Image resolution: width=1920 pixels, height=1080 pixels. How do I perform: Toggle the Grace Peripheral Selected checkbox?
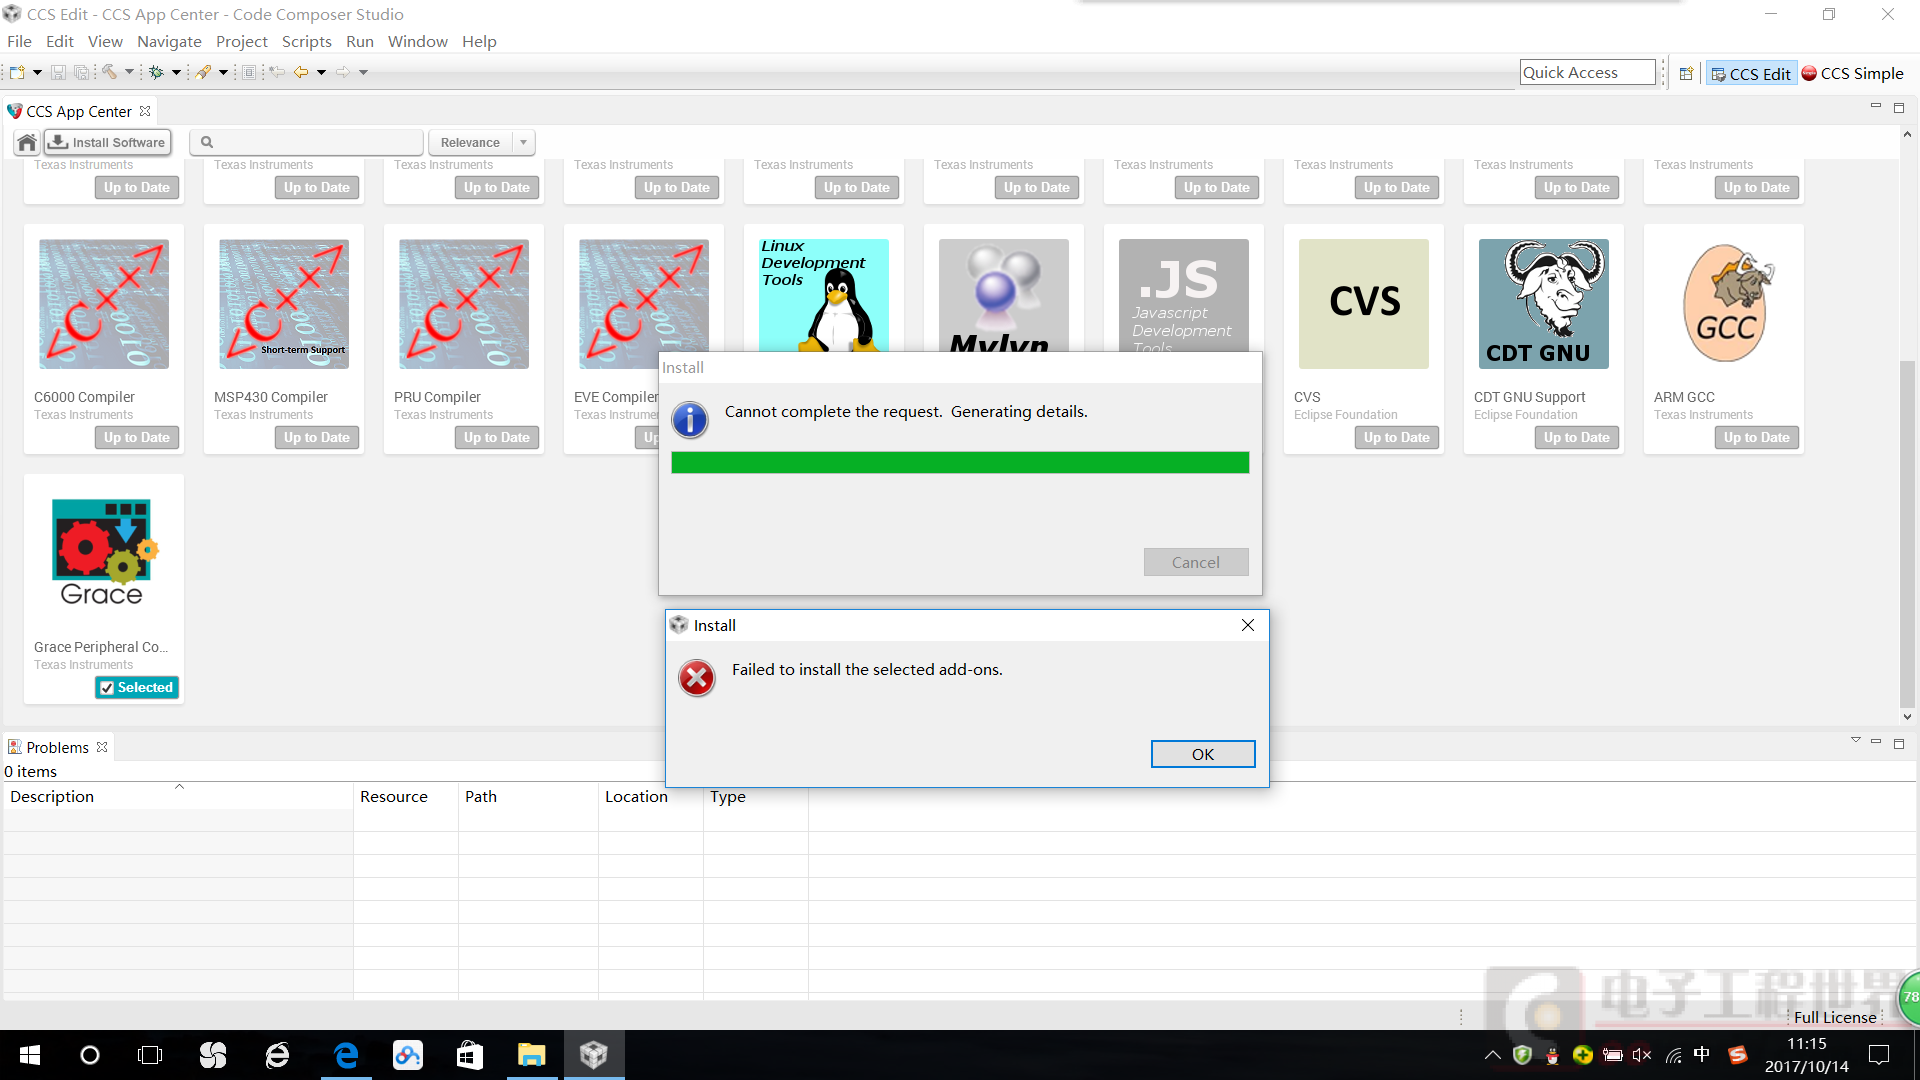point(107,688)
